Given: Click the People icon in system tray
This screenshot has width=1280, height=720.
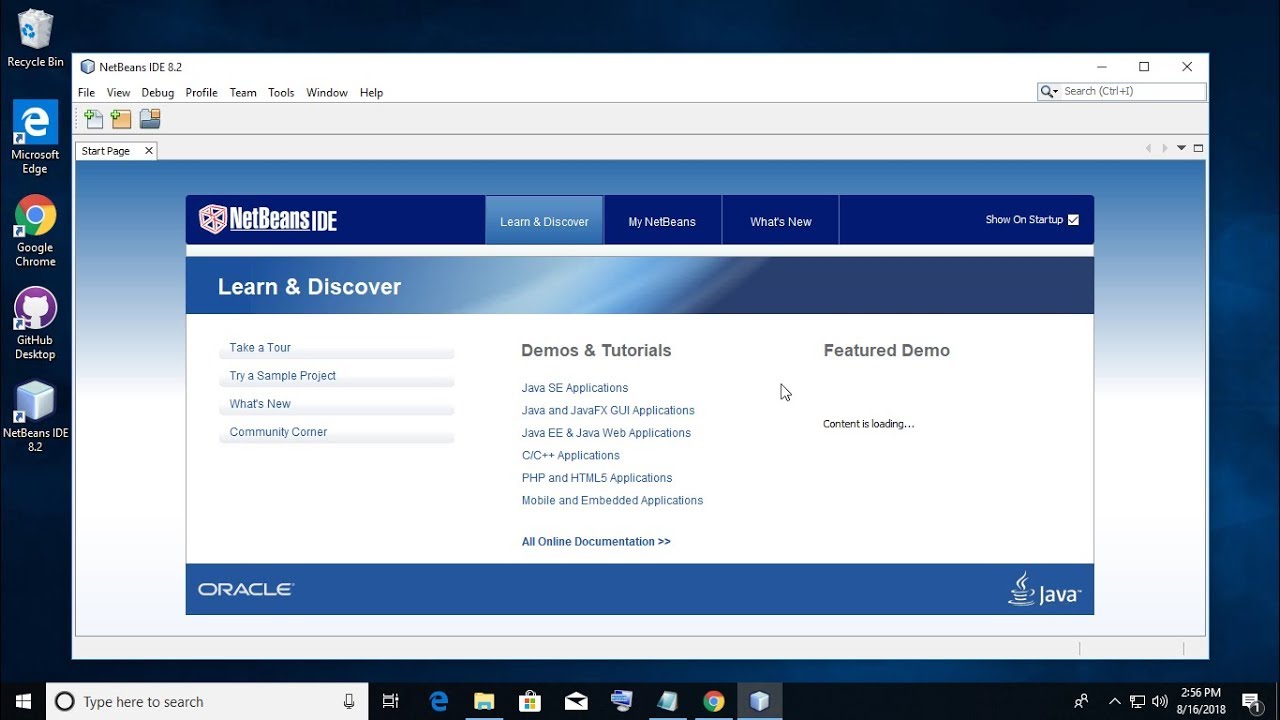Looking at the screenshot, I should coord(1081,701).
